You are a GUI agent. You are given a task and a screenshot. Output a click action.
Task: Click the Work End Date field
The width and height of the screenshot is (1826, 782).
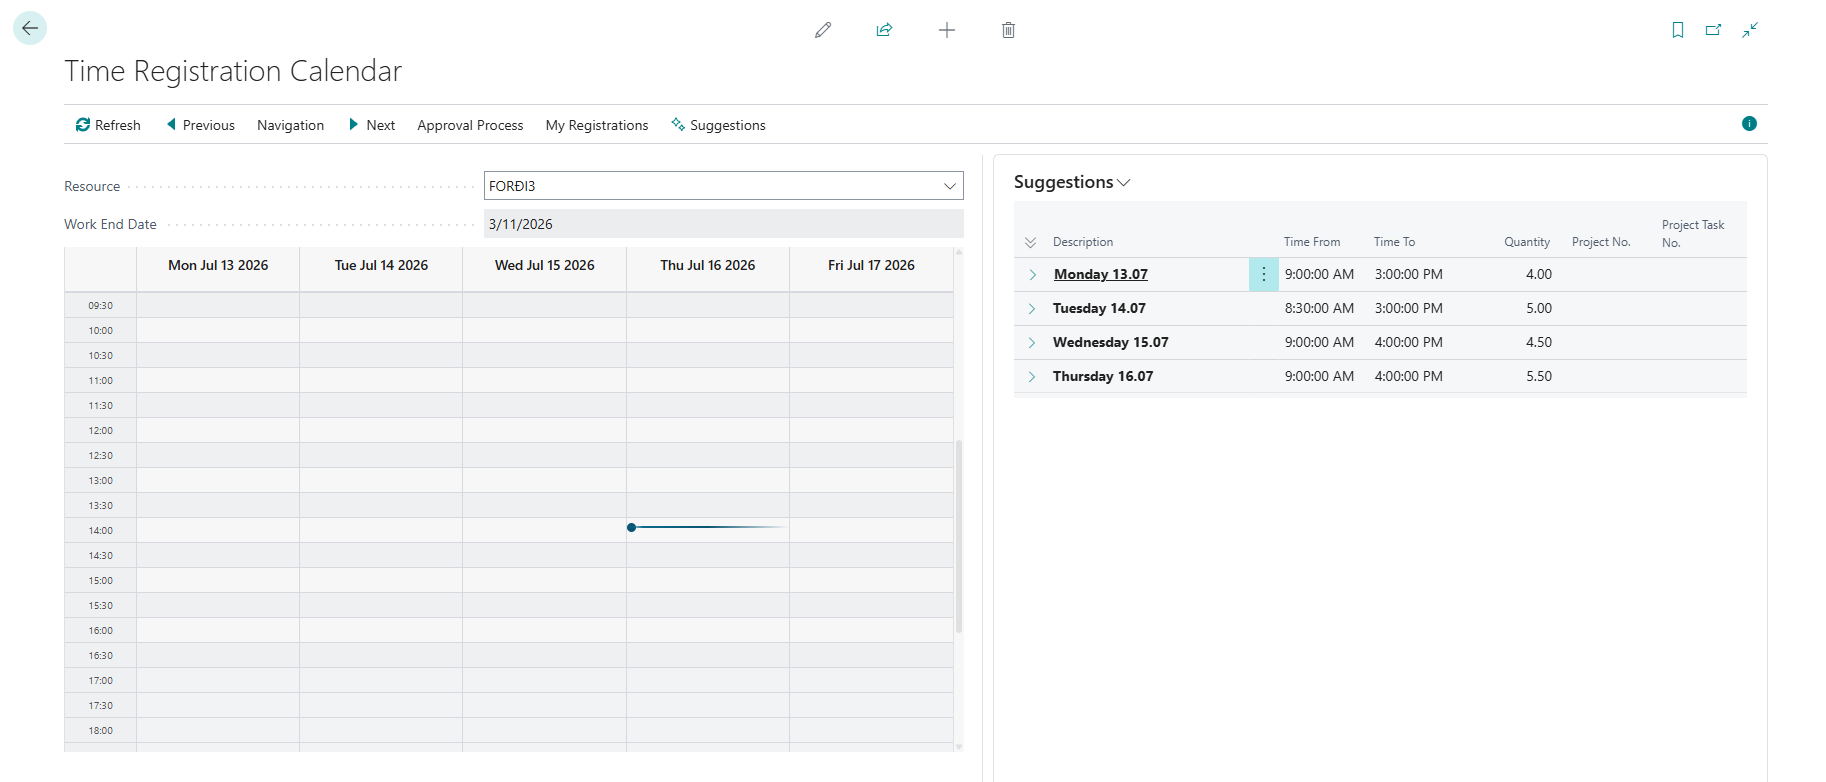(x=724, y=224)
